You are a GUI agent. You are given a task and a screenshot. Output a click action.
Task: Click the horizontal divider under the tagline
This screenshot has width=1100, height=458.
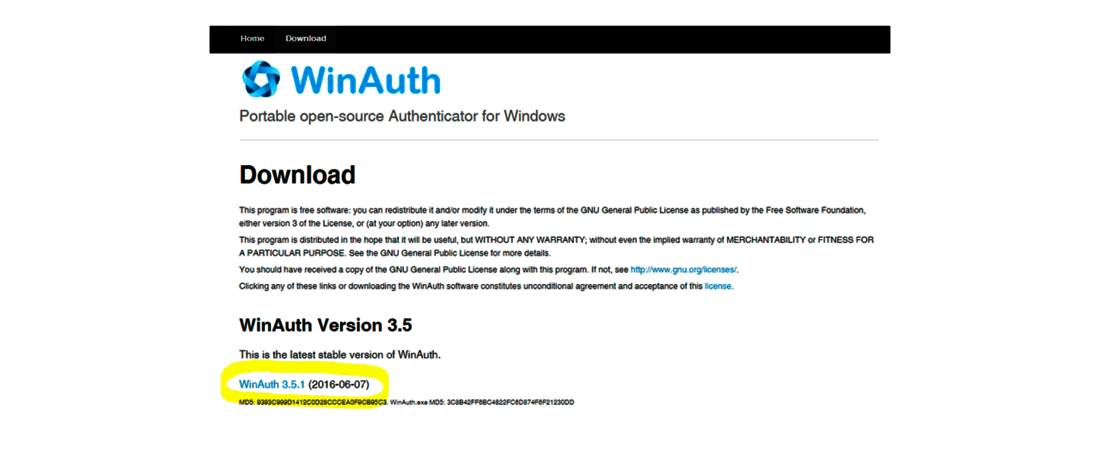[x=559, y=140]
